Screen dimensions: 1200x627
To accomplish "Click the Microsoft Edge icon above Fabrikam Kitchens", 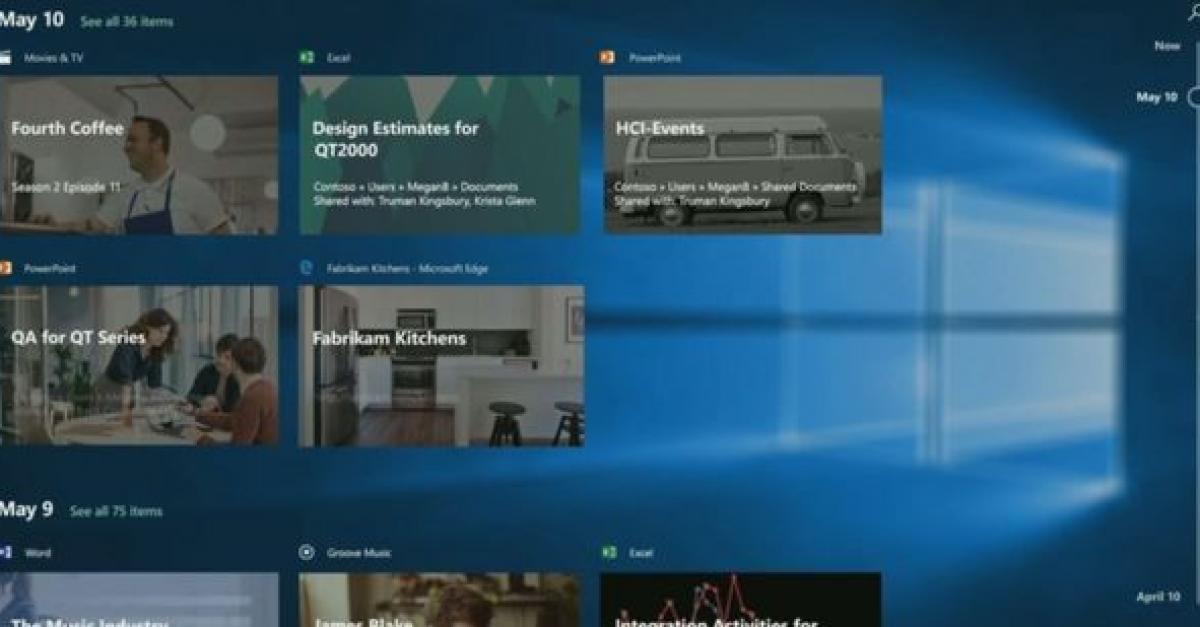I will (307, 268).
